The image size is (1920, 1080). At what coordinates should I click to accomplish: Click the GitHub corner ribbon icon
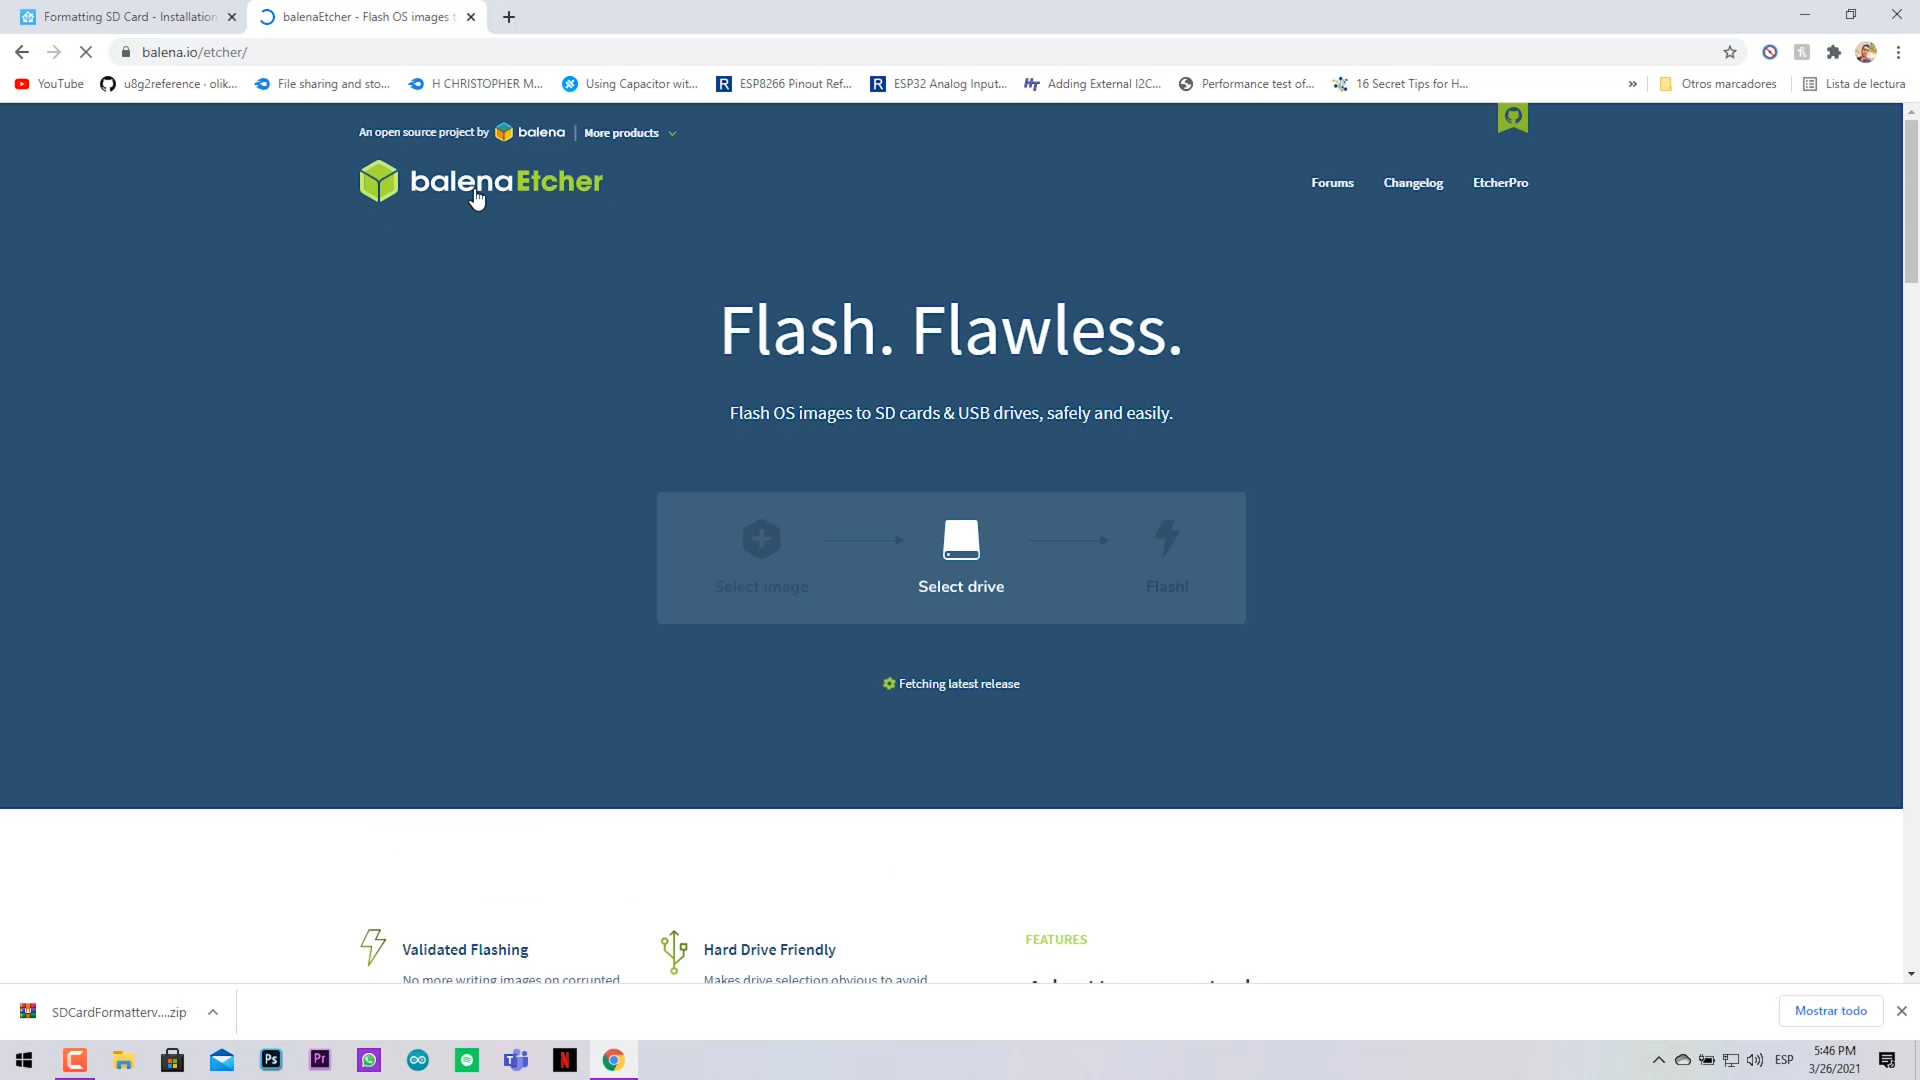point(1512,117)
